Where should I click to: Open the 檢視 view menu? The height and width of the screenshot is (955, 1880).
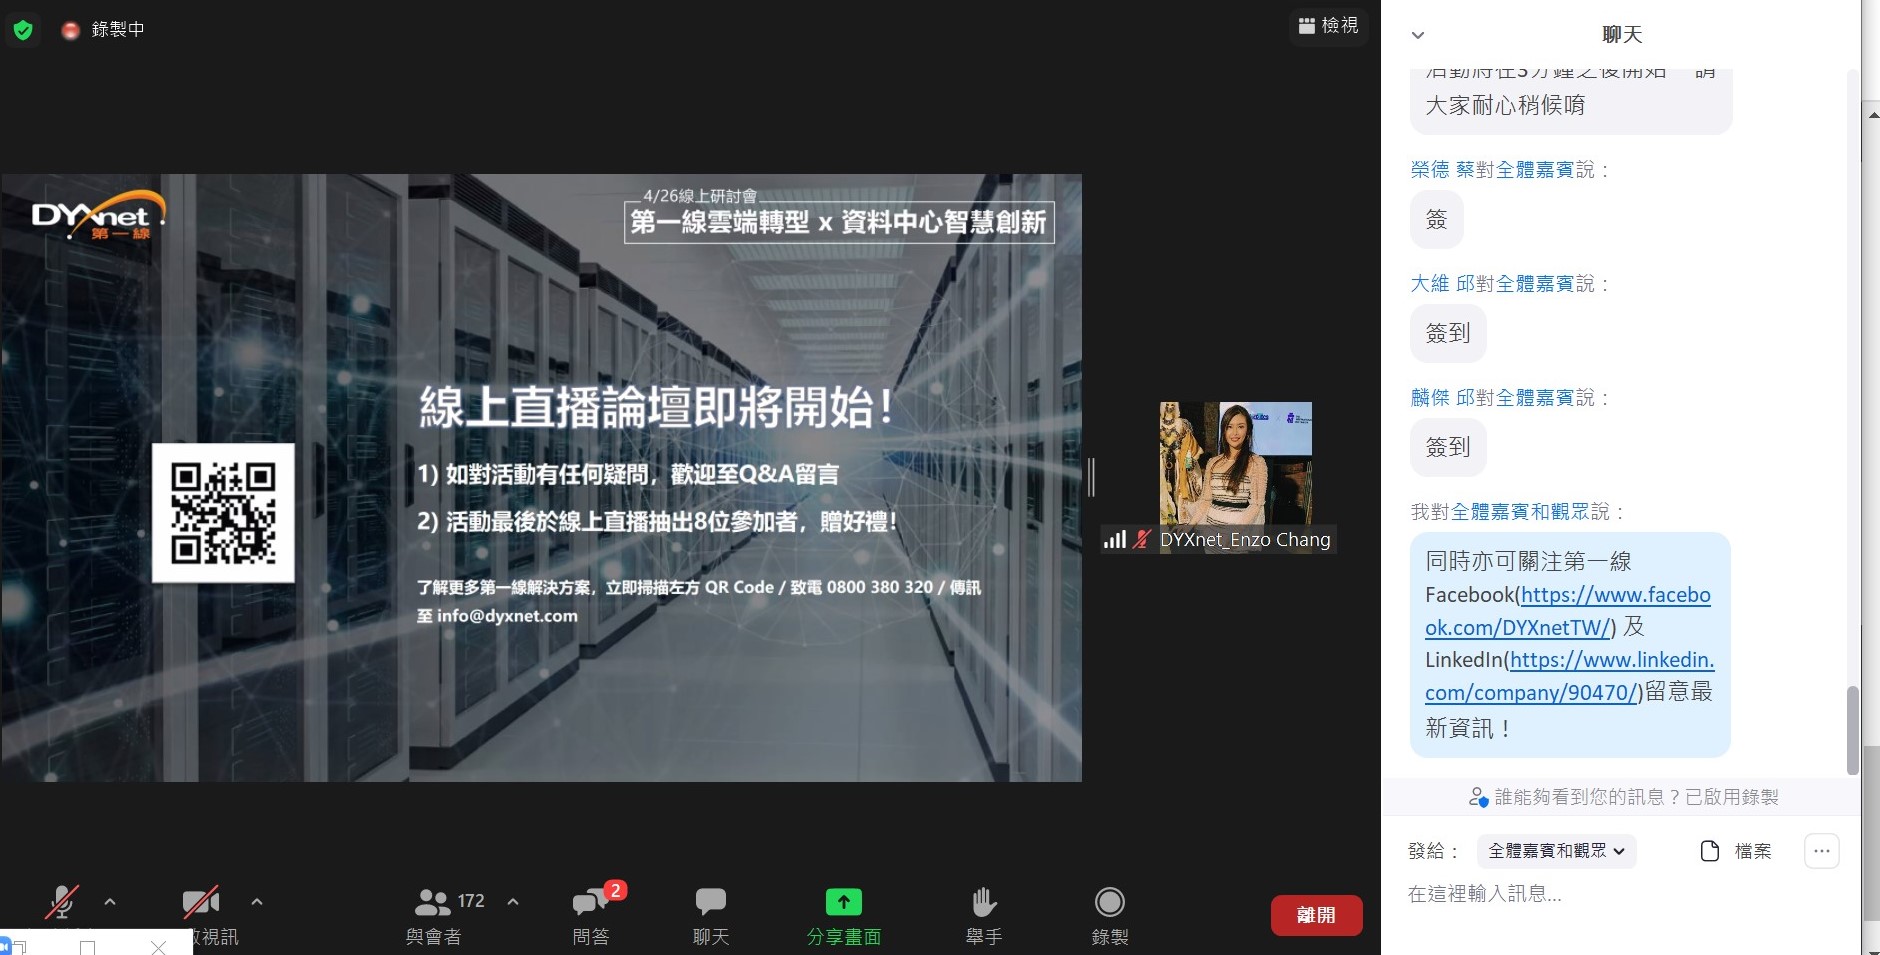click(1328, 26)
